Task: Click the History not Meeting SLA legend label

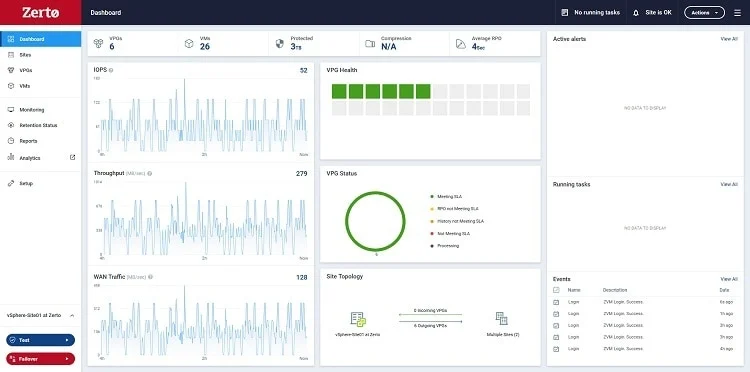Action: click(461, 221)
